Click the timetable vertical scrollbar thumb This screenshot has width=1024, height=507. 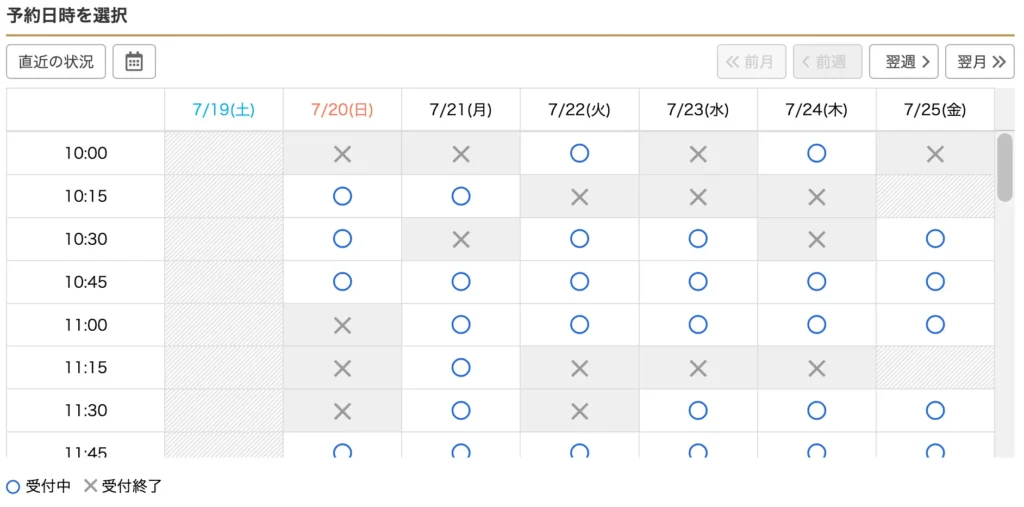click(x=1005, y=167)
